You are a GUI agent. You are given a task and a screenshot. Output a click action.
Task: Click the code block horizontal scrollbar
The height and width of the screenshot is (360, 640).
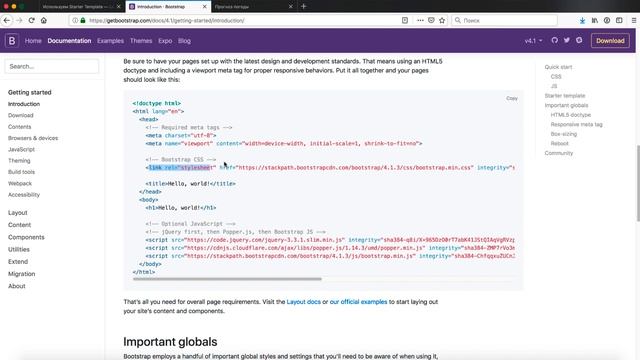pyautogui.click(x=227, y=279)
